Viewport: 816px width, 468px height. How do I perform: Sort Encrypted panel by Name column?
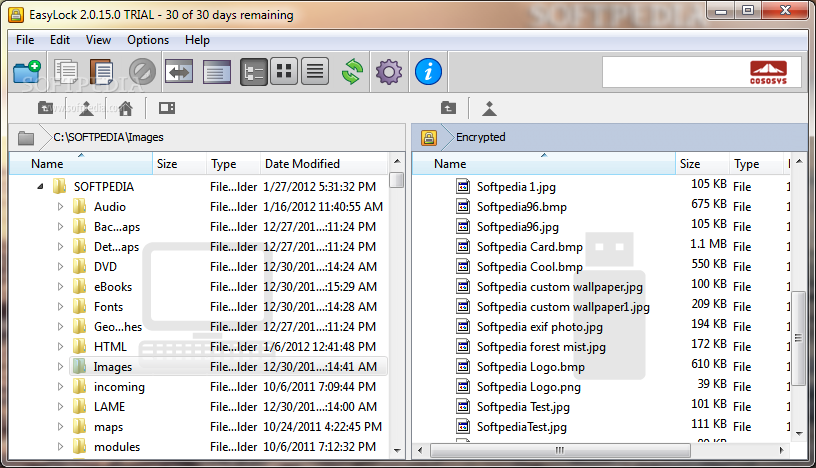pos(544,164)
